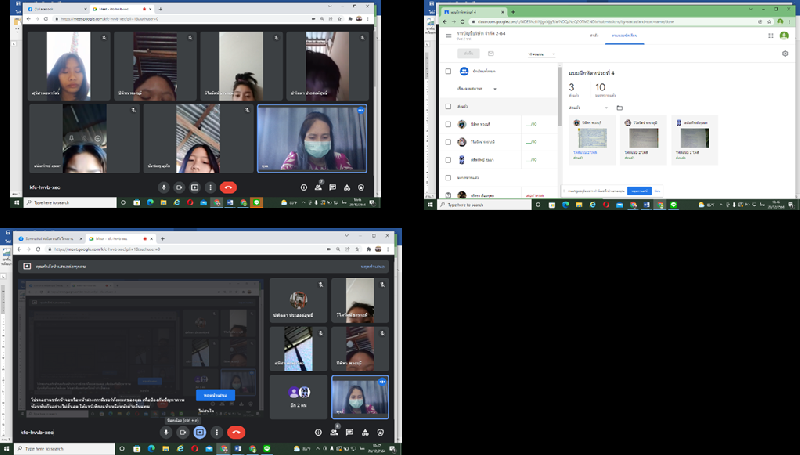Expand the sort-by-status dropdown in Classroom

(x=494, y=88)
